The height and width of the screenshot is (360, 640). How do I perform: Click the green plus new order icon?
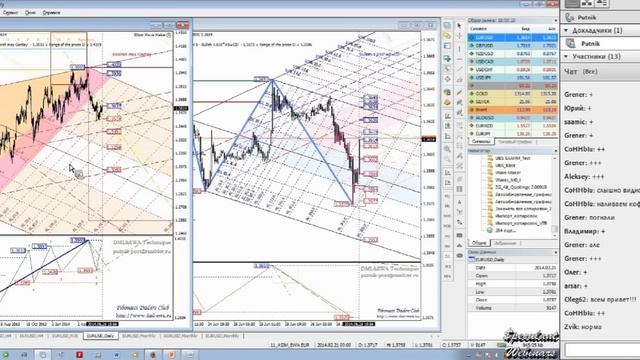447,59
